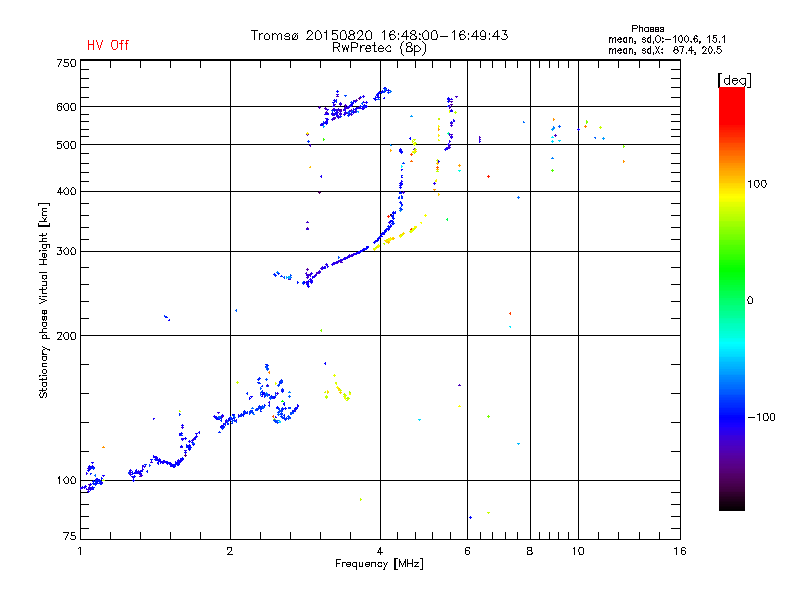The width and height of the screenshot is (800, 600).
Task: Click the '600' height axis label
Action: coord(66,107)
